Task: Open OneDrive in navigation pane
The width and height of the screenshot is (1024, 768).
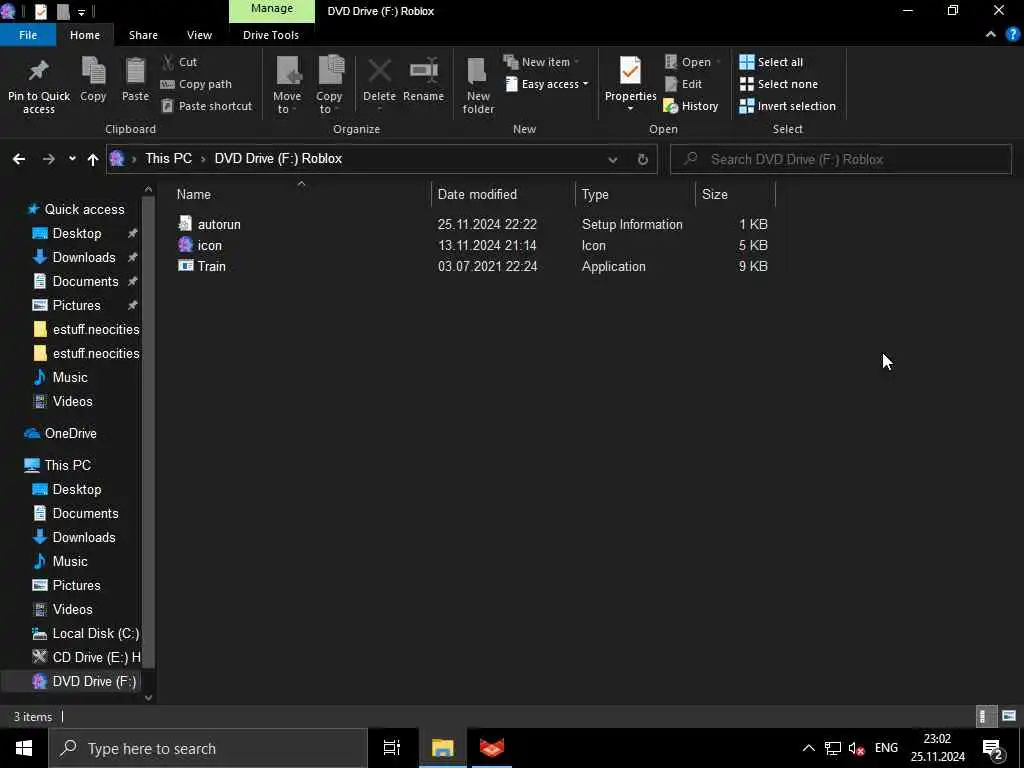Action: [71, 434]
